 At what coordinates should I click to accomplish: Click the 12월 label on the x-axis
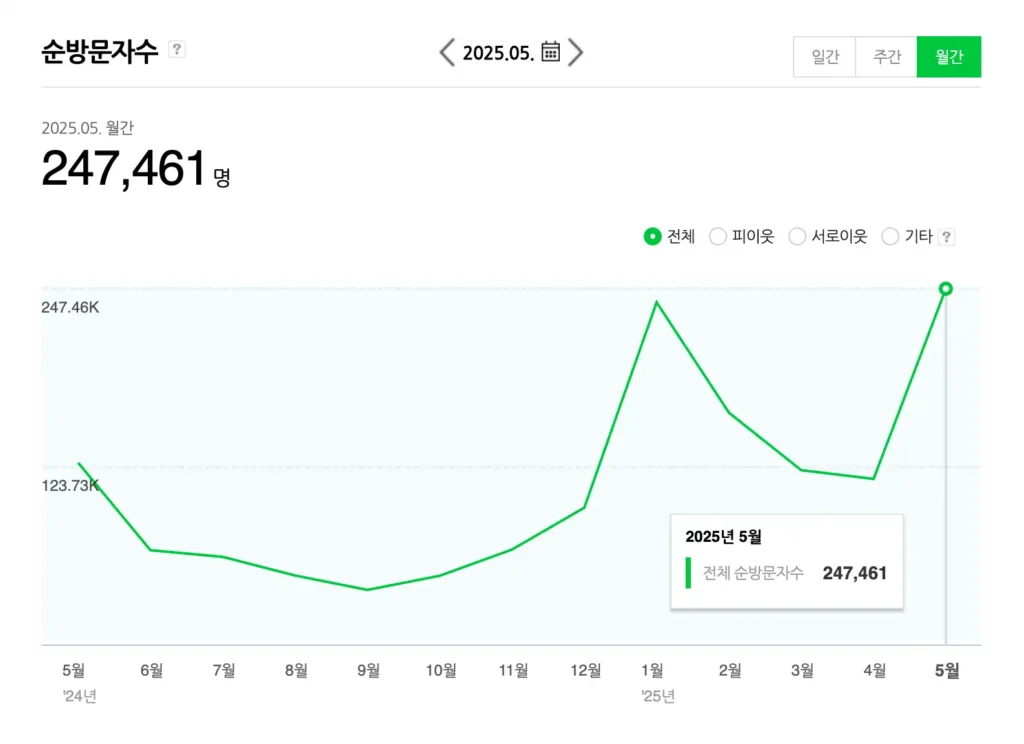(x=585, y=671)
